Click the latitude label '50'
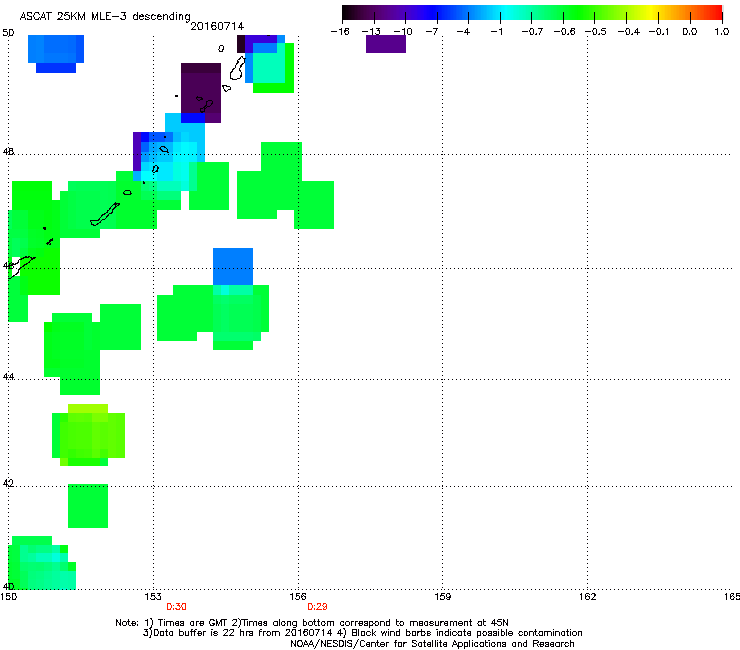Image resolution: width=740 pixels, height=650 pixels. tap(8, 33)
